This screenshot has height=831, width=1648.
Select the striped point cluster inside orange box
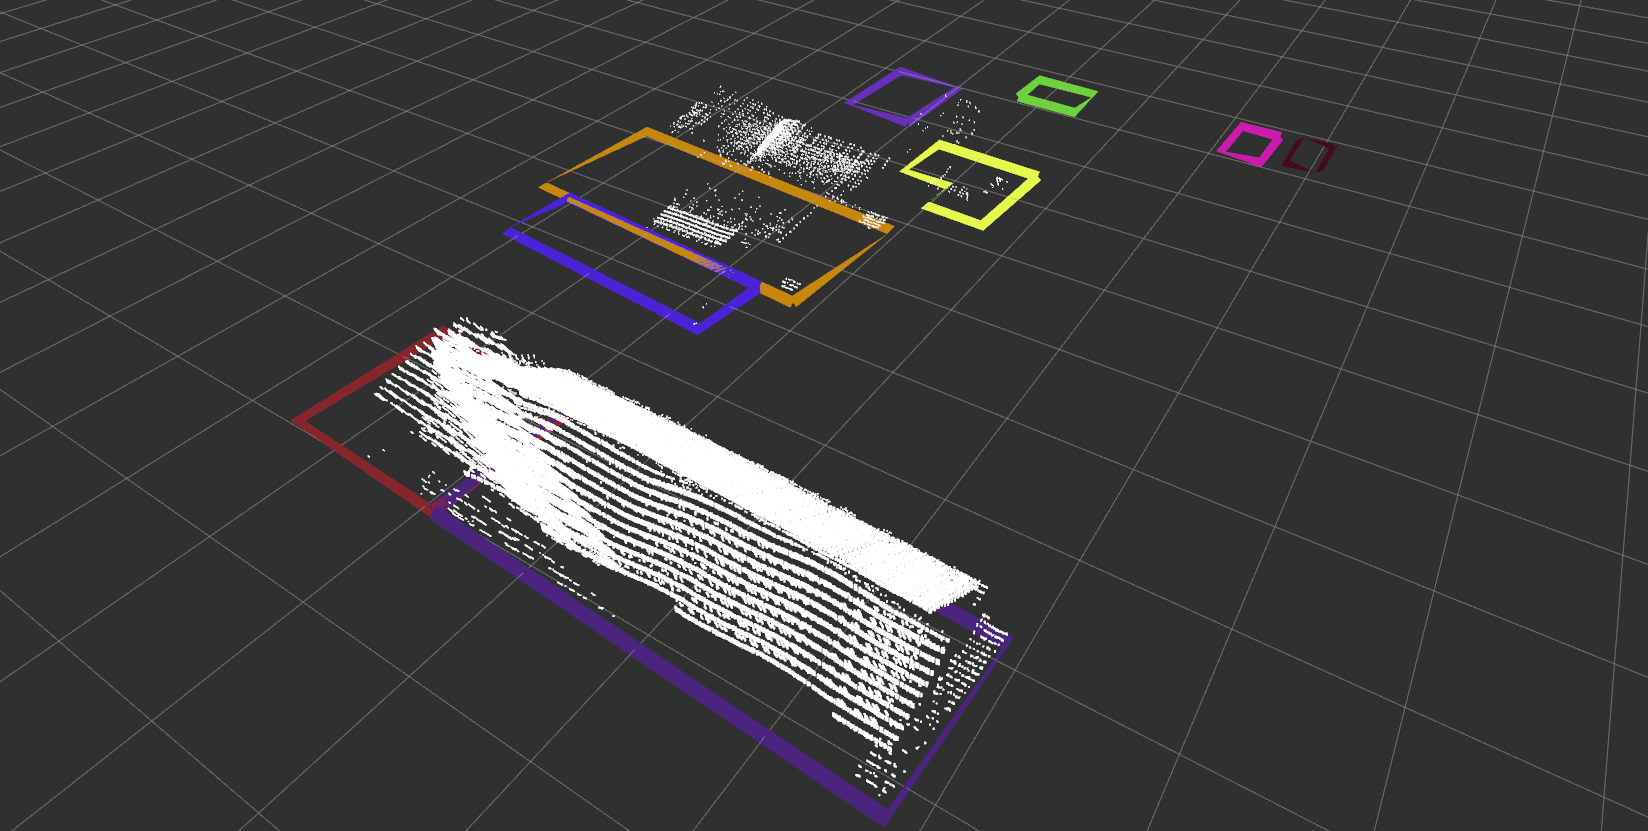700,223
